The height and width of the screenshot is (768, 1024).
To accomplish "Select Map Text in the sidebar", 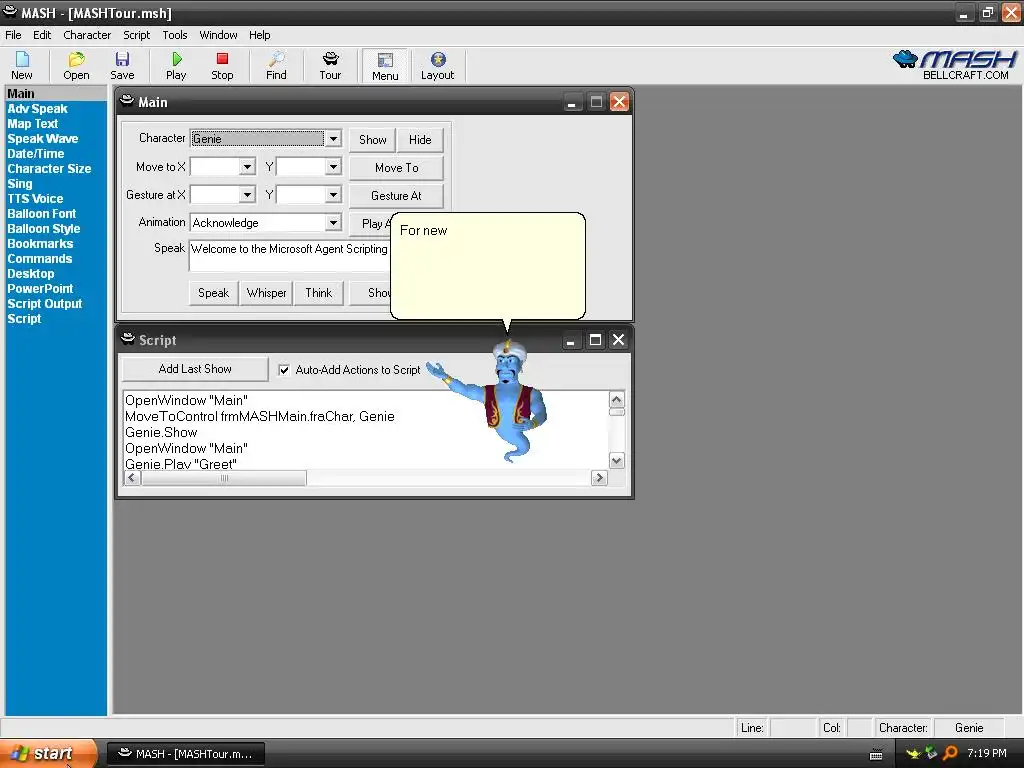I will point(33,124).
